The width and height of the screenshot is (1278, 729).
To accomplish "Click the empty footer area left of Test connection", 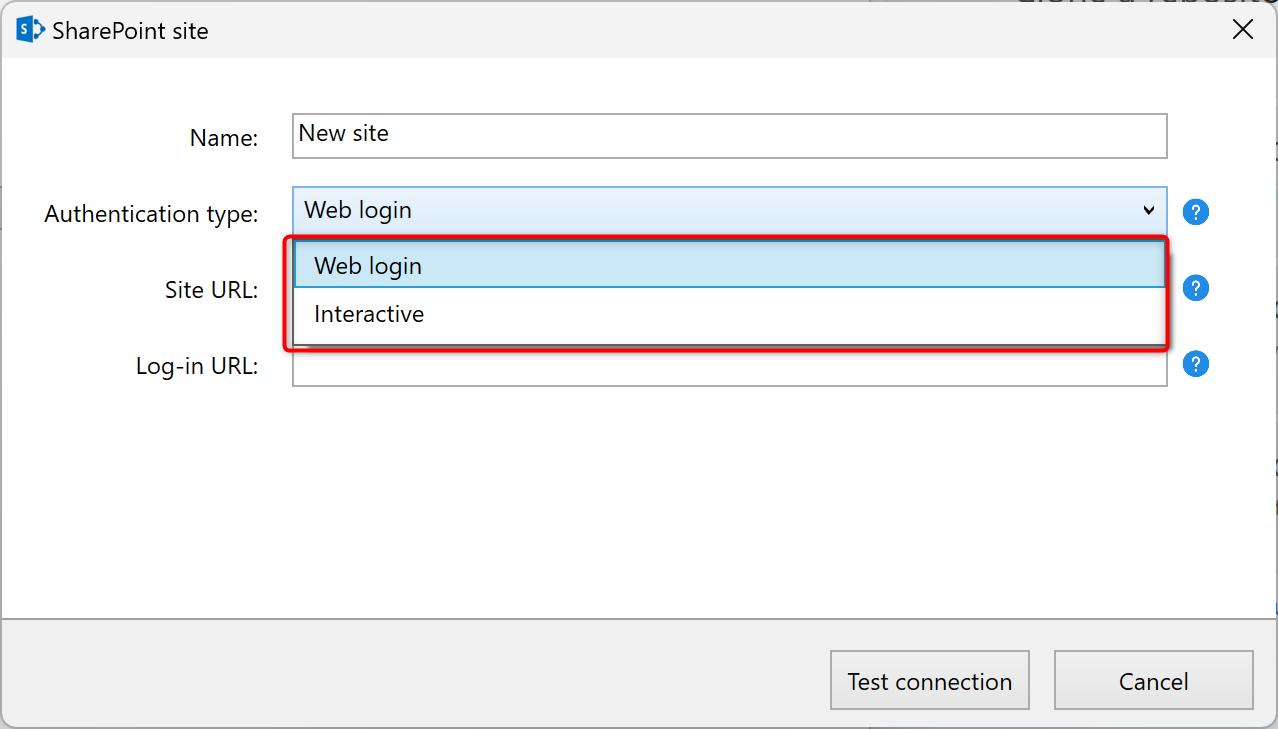I will point(400,675).
